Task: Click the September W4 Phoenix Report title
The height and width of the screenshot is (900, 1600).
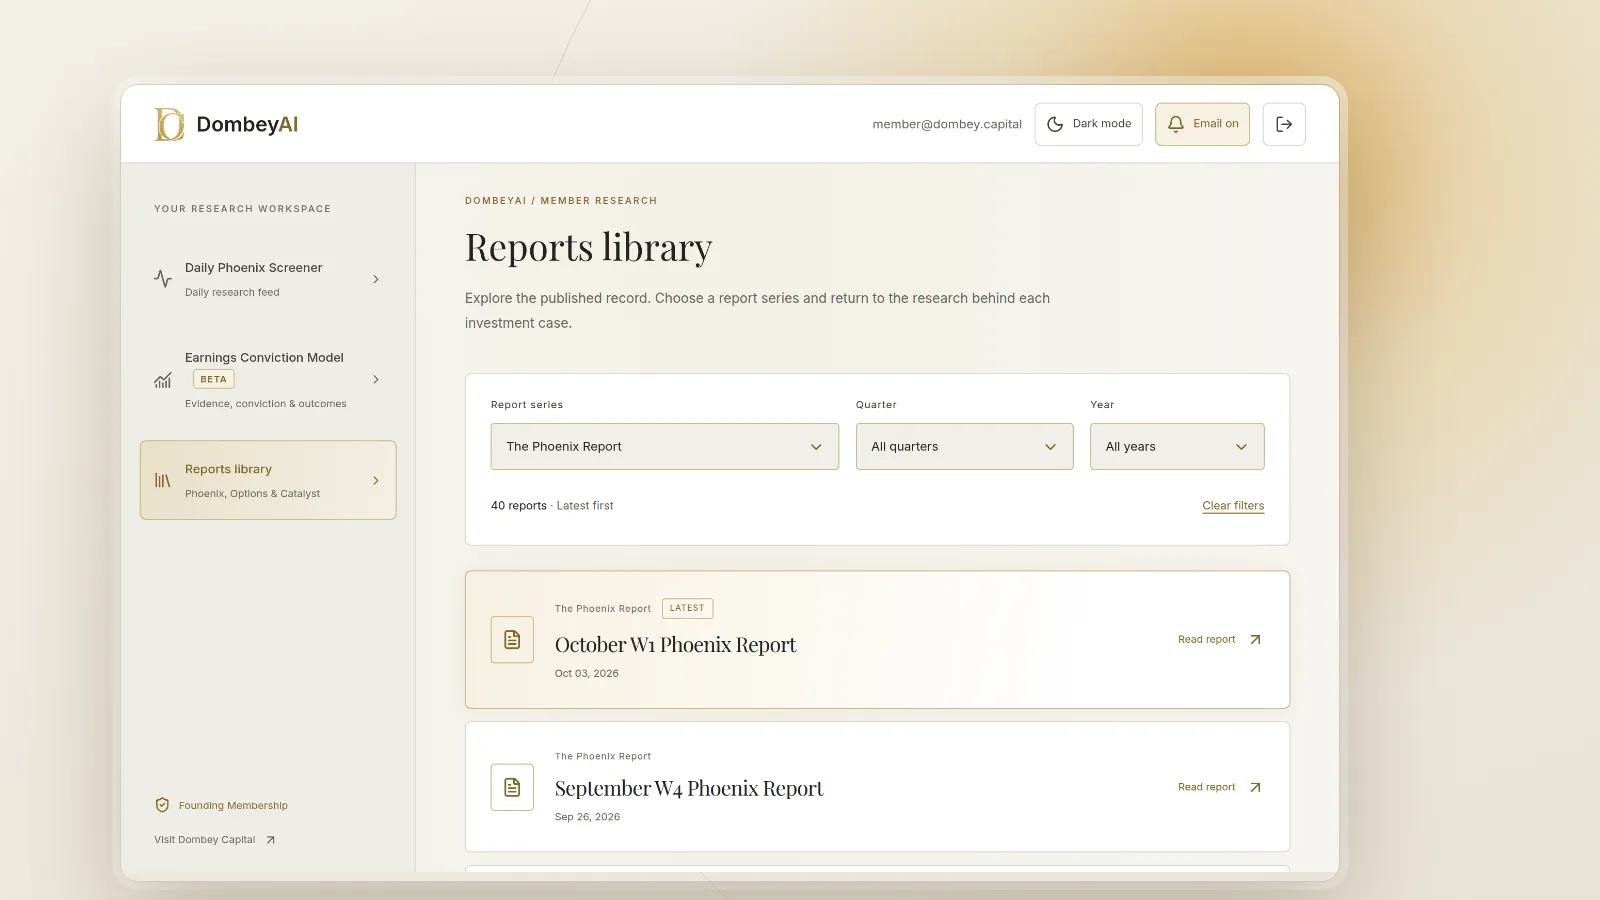Action: coord(689,789)
